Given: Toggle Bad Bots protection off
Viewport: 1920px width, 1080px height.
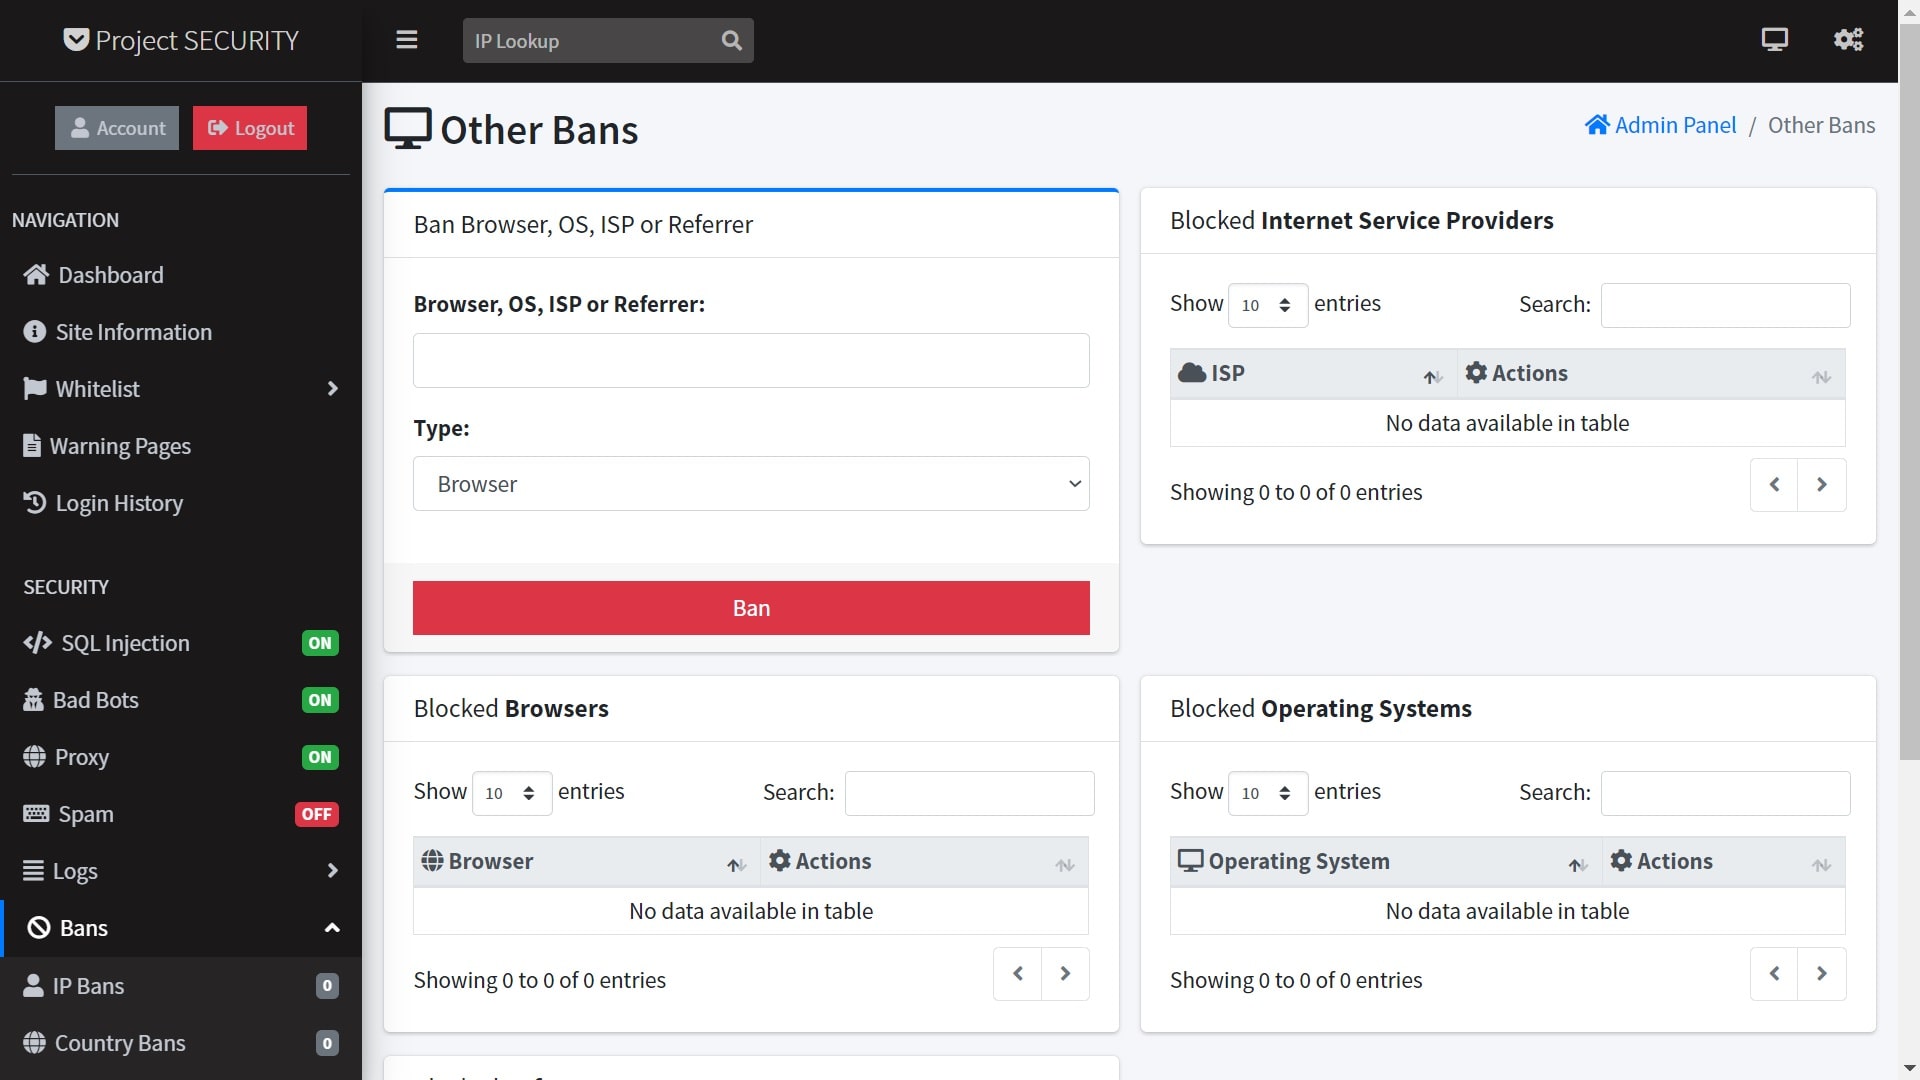Looking at the screenshot, I should click(x=319, y=700).
